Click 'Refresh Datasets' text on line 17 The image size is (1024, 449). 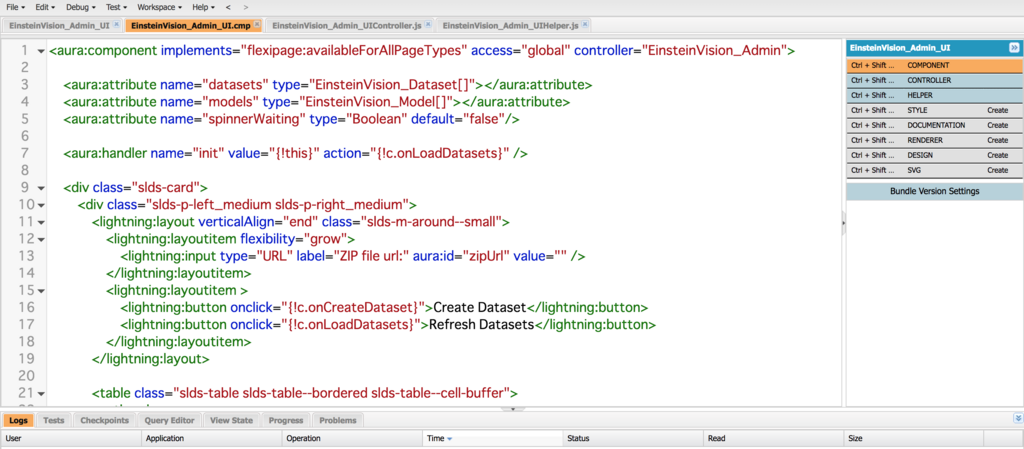[x=481, y=324]
